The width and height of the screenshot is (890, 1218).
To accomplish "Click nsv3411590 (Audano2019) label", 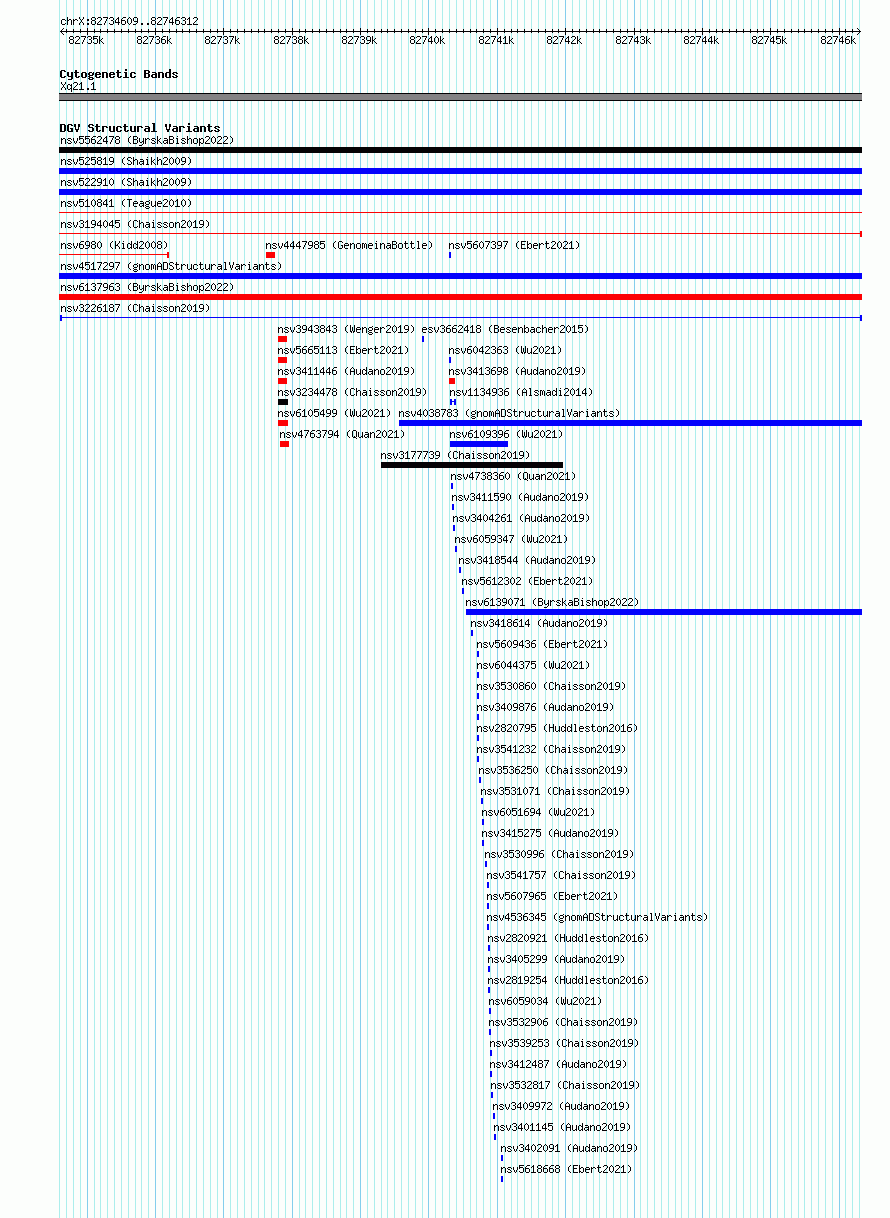I will (520, 497).
